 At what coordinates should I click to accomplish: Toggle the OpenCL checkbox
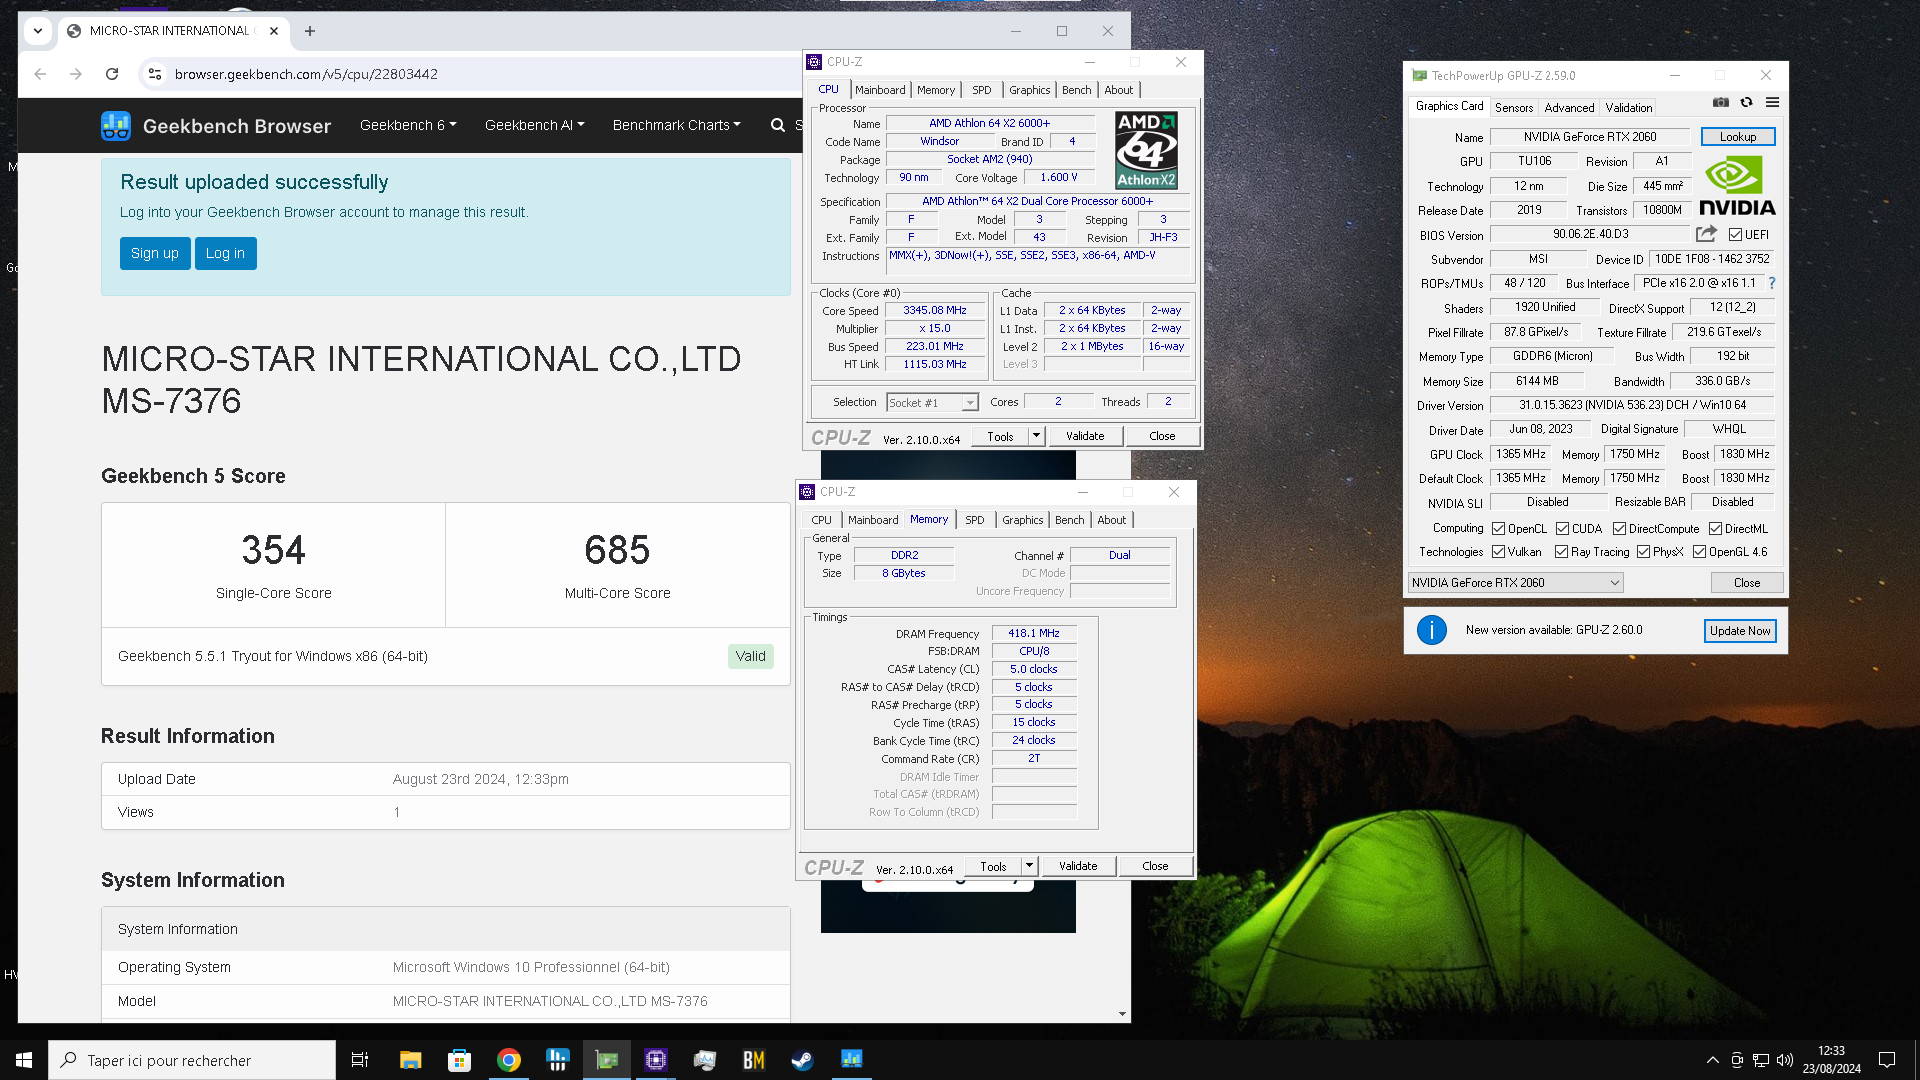[1498, 528]
